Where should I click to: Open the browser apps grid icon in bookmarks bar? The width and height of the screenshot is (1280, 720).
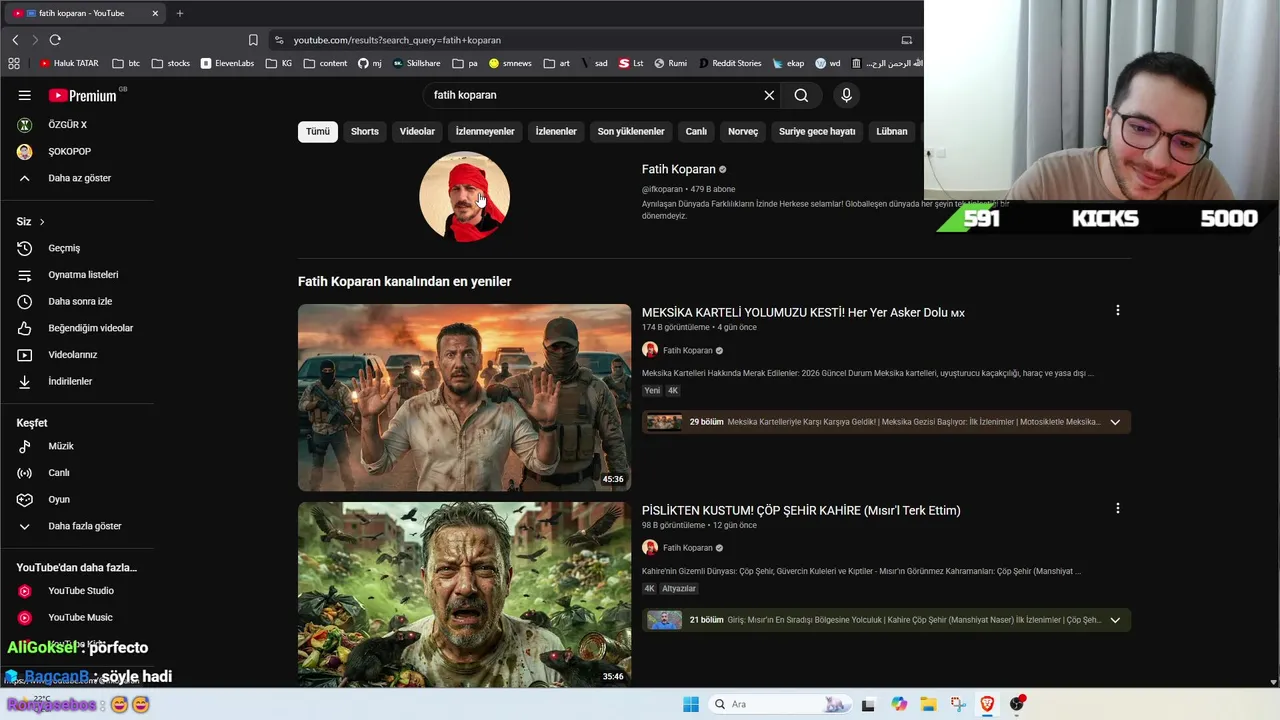pyautogui.click(x=14, y=63)
